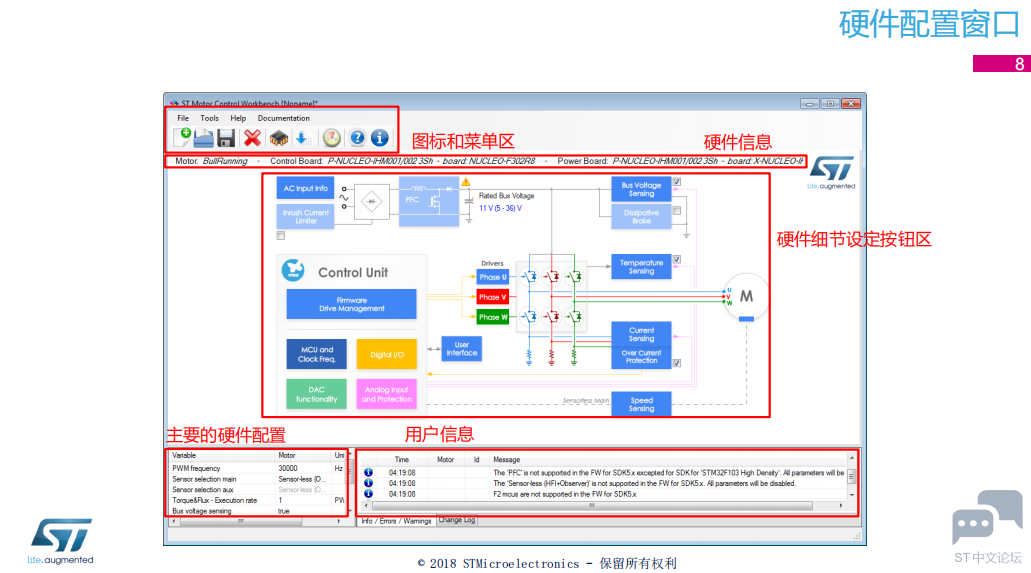Image resolution: width=1031 pixels, height=573 pixels.
Task: Click the Time column header
Action: (x=402, y=460)
